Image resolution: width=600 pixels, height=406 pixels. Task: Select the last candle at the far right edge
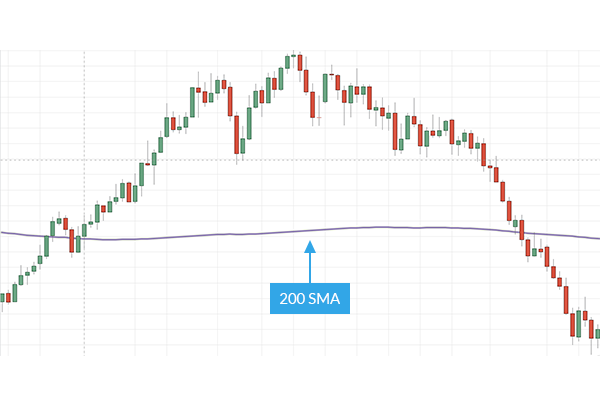click(x=597, y=333)
